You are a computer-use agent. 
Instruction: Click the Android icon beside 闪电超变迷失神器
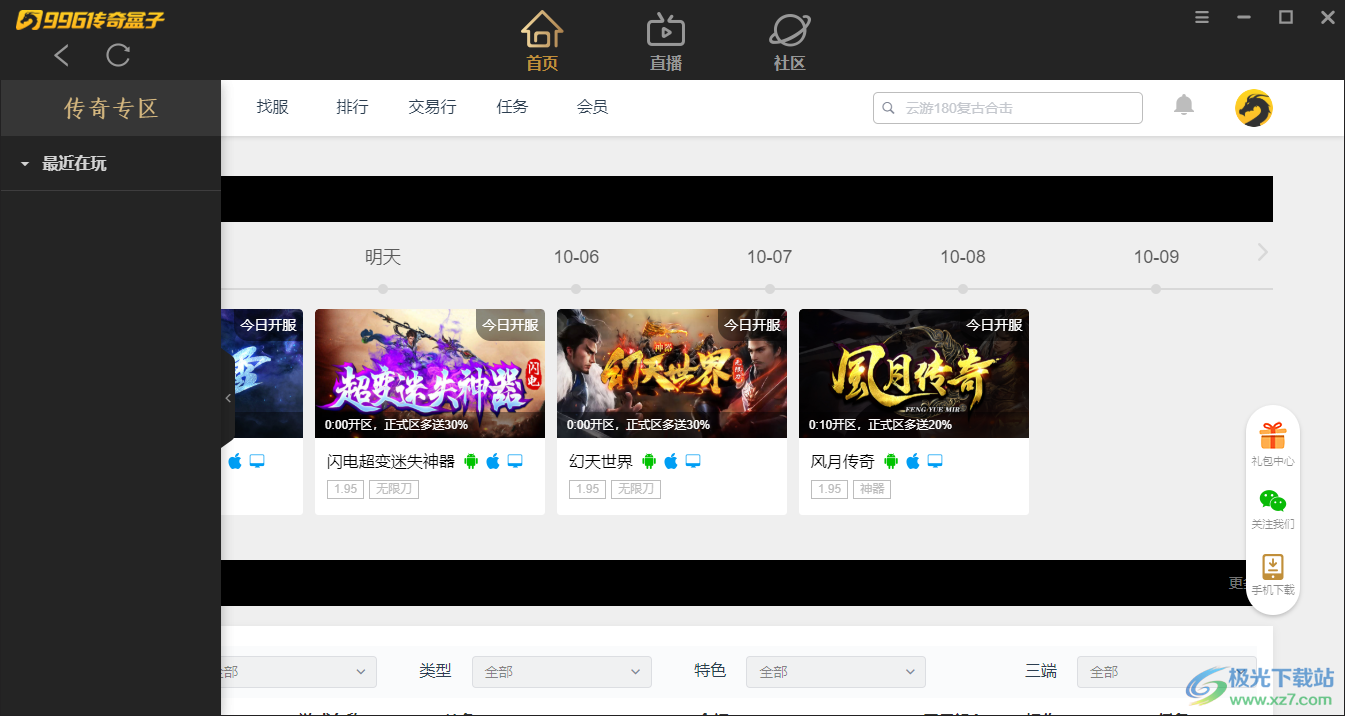click(x=471, y=461)
